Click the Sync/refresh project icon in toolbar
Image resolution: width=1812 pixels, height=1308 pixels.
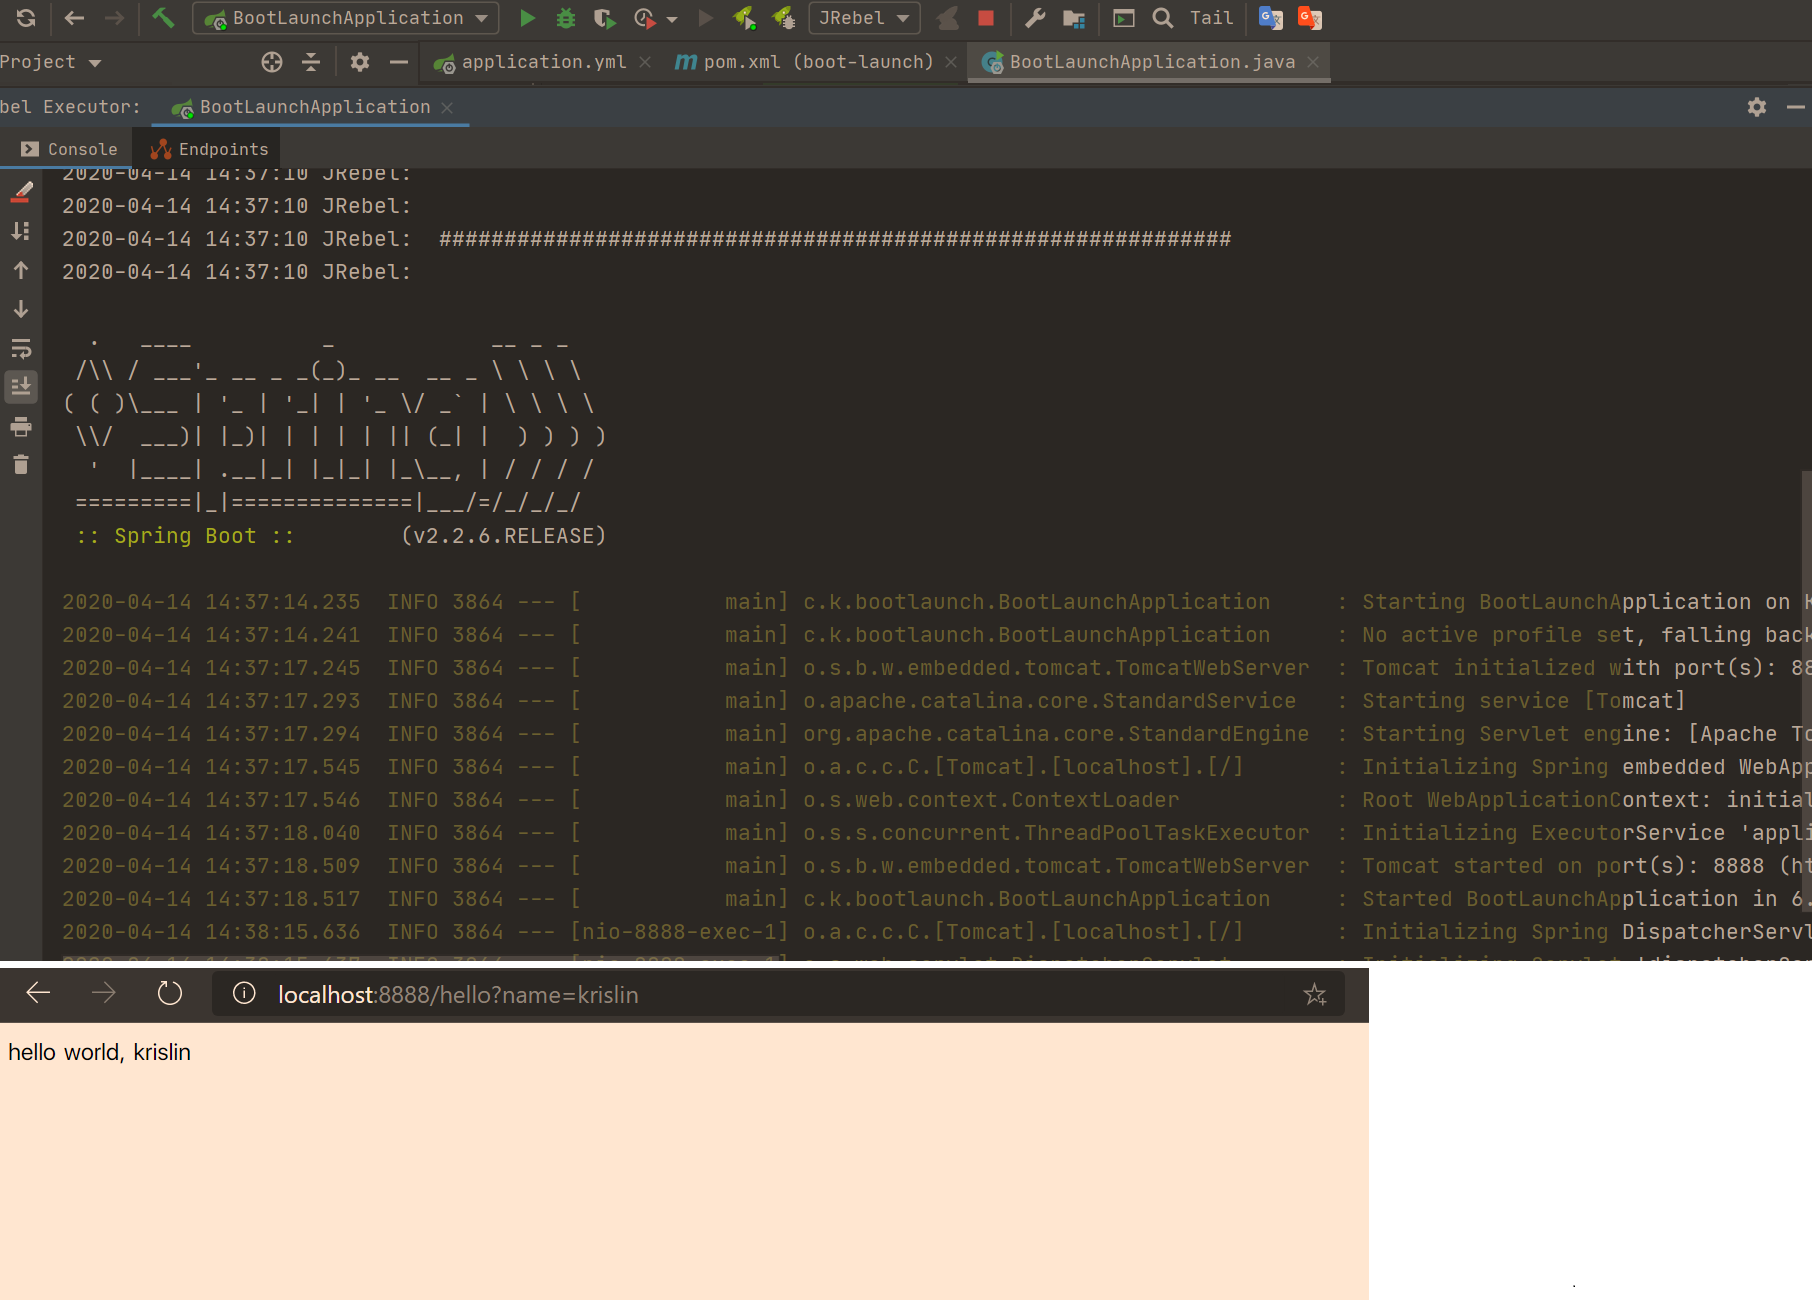click(x=26, y=18)
